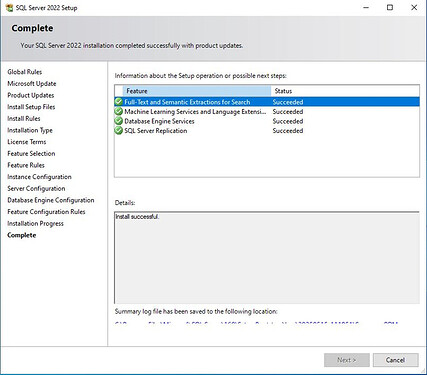
Task: Select the Feature Selection step in the sidebar
Action: [31, 154]
